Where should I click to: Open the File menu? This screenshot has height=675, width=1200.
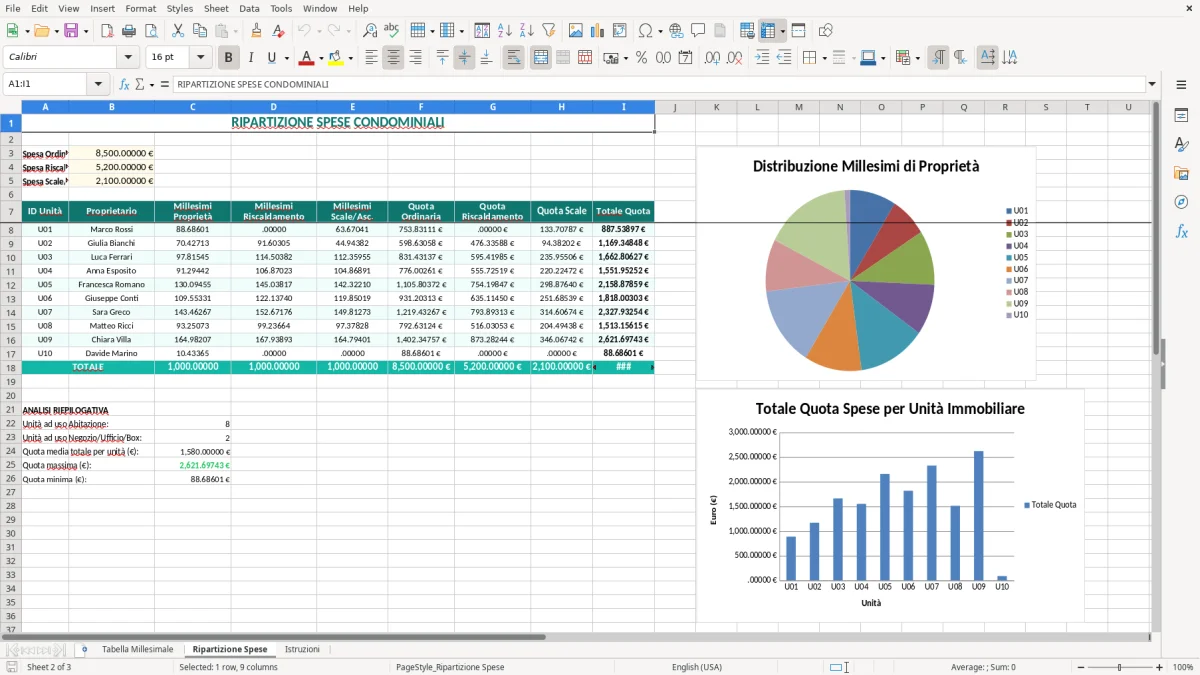[x=13, y=8]
